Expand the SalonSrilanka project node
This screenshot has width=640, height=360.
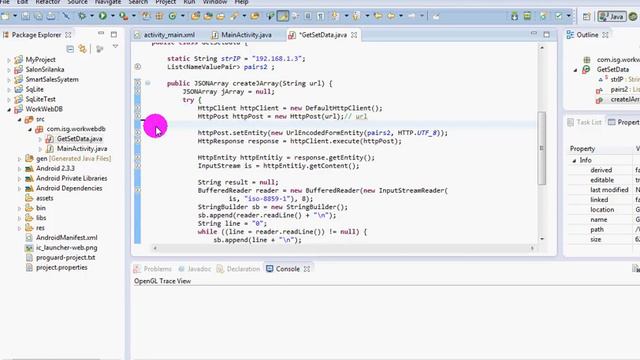coord(9,70)
